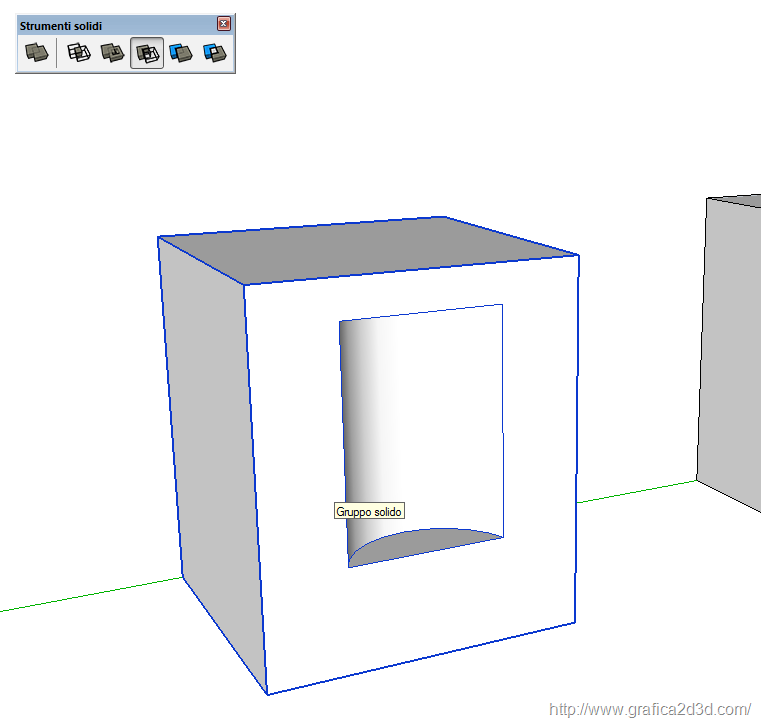761x720 pixels.
Task: Close the Strumenti solidi toolbar
Action: (224, 23)
